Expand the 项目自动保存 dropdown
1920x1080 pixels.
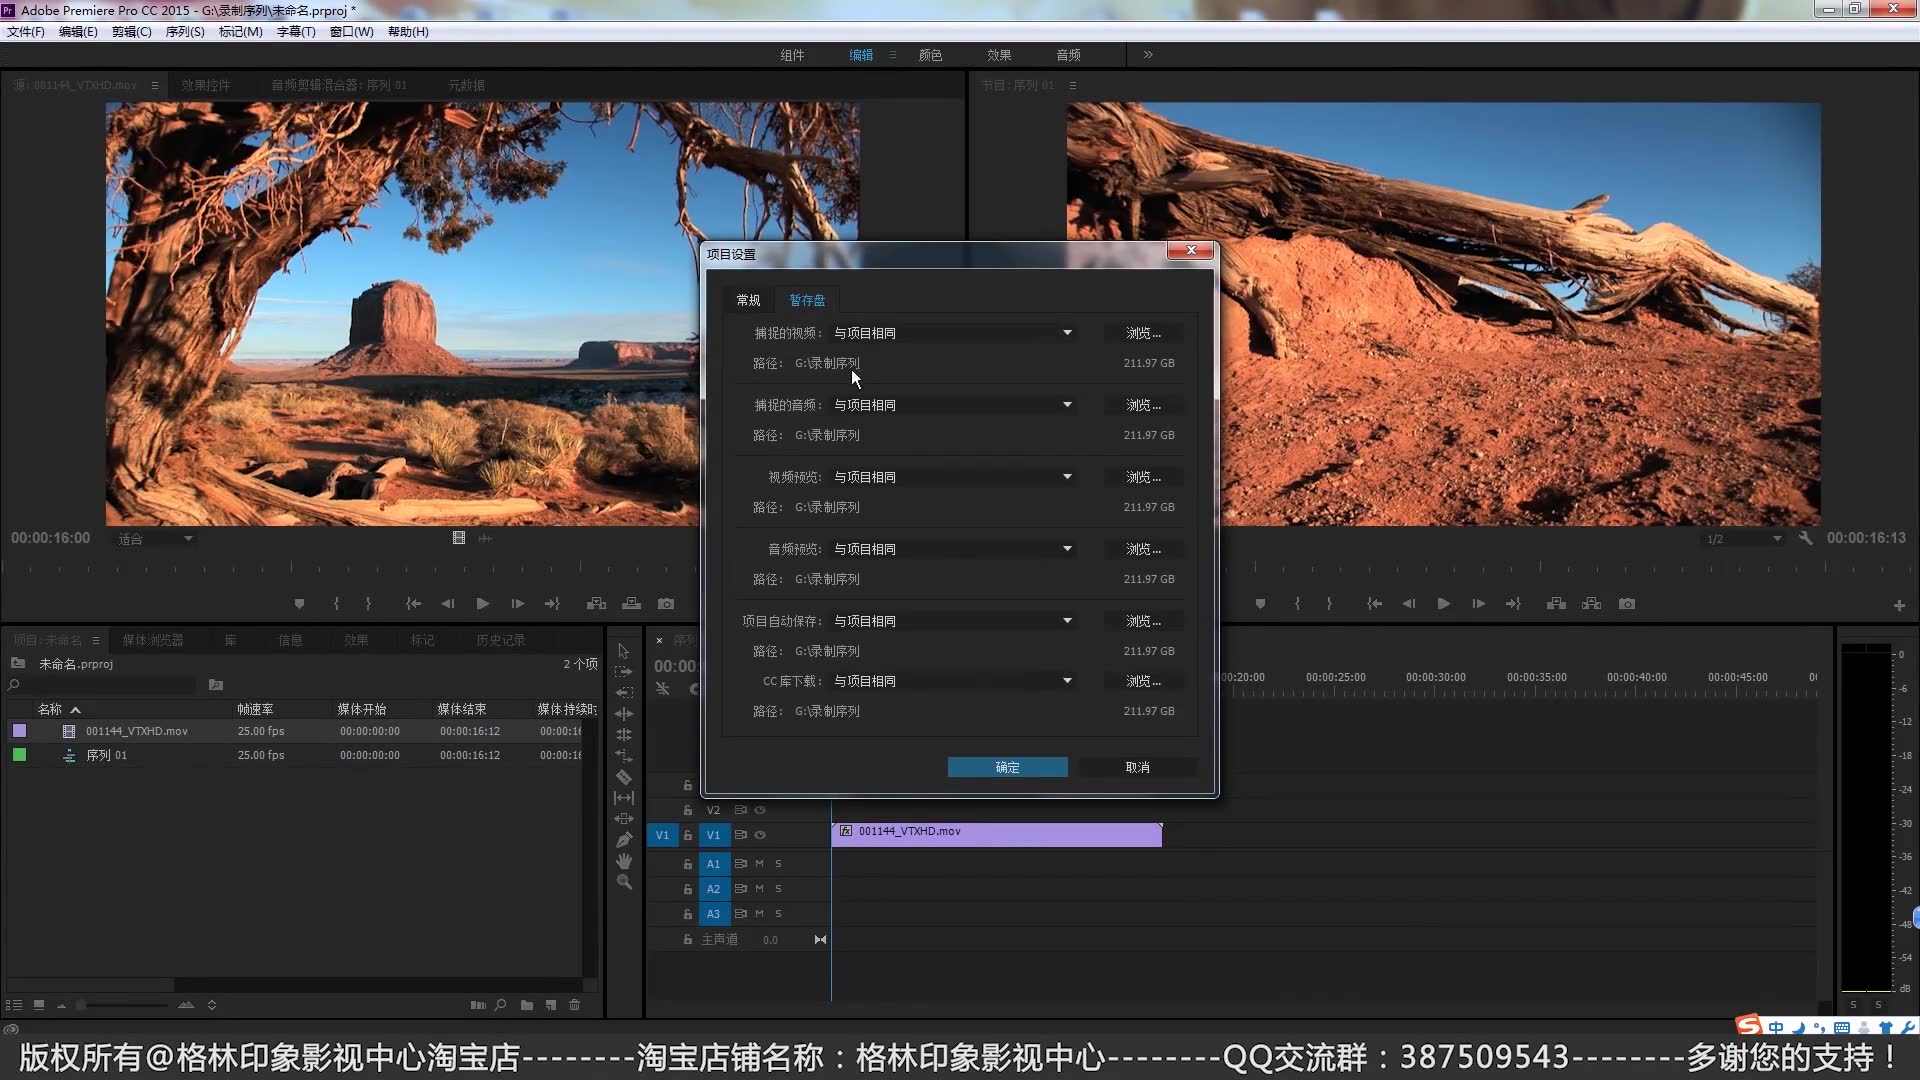tap(1067, 621)
